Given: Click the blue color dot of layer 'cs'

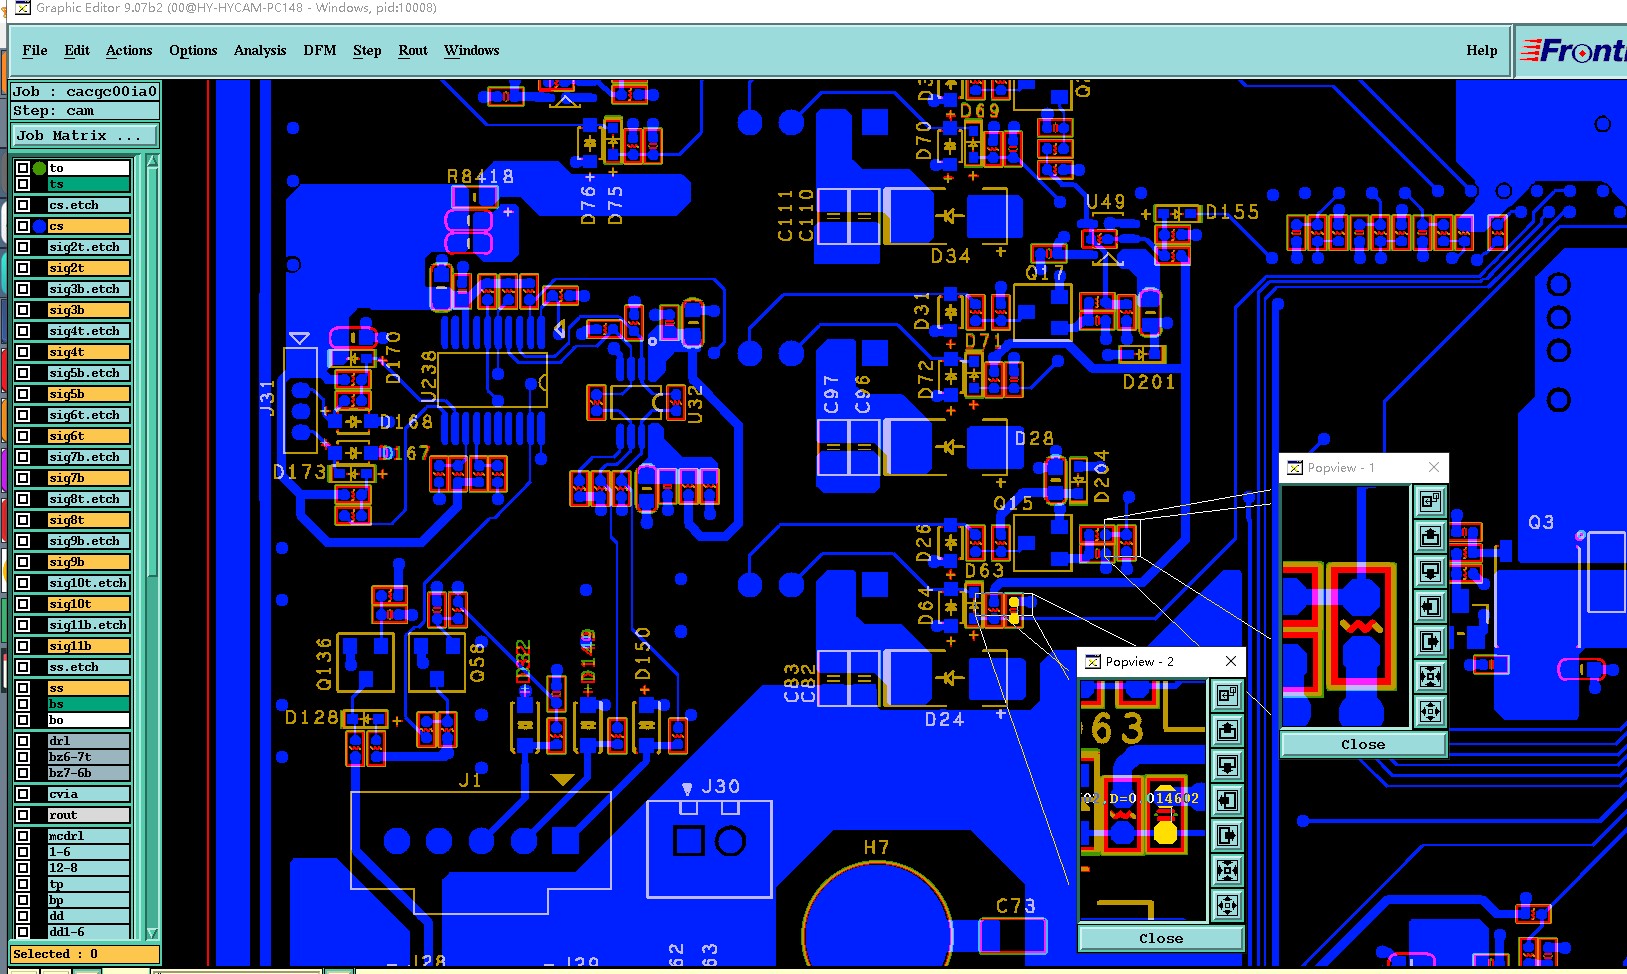Looking at the screenshot, I should 39,226.
